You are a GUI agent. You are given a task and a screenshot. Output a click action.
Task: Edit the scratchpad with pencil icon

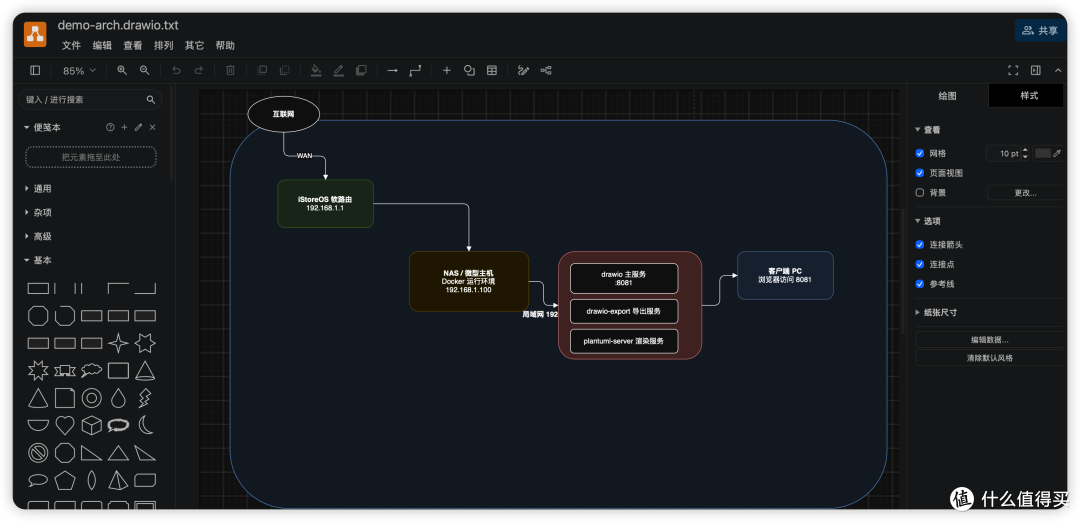138,127
